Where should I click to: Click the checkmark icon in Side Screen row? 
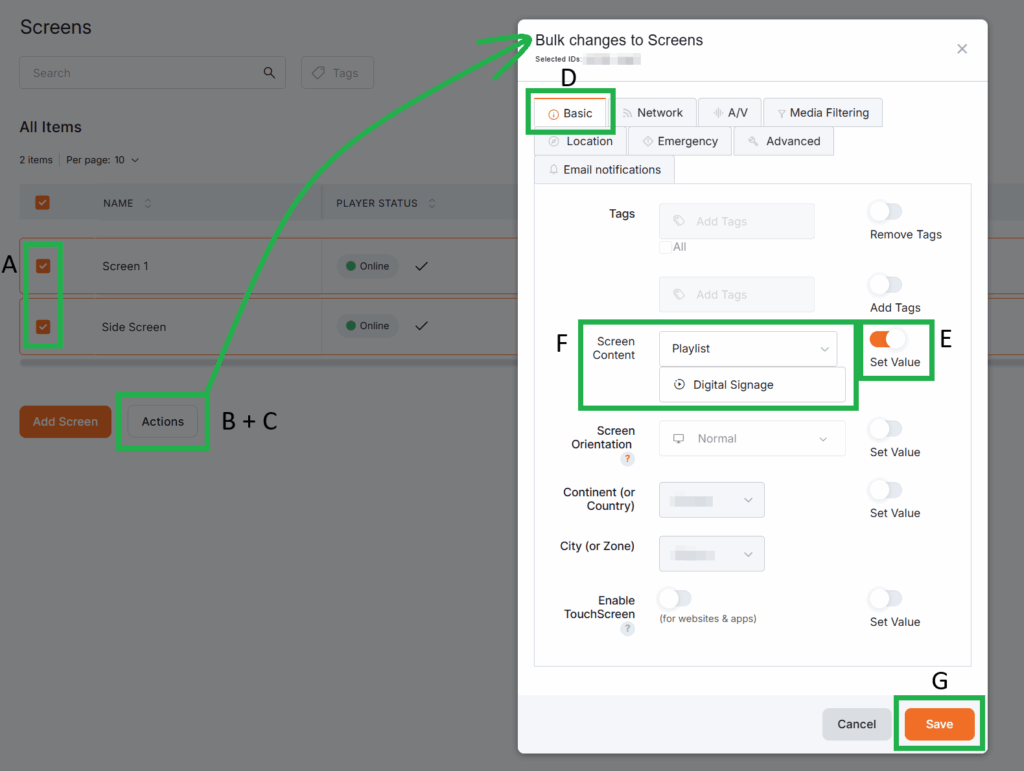421,326
